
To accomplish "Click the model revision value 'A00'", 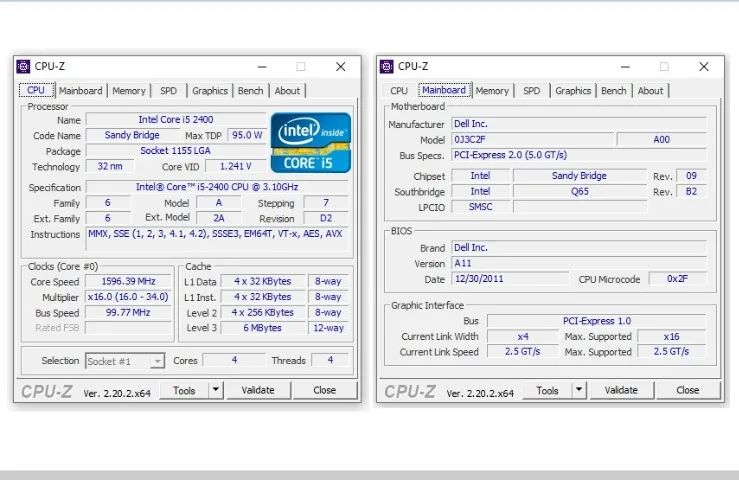I will pyautogui.click(x=662, y=140).
